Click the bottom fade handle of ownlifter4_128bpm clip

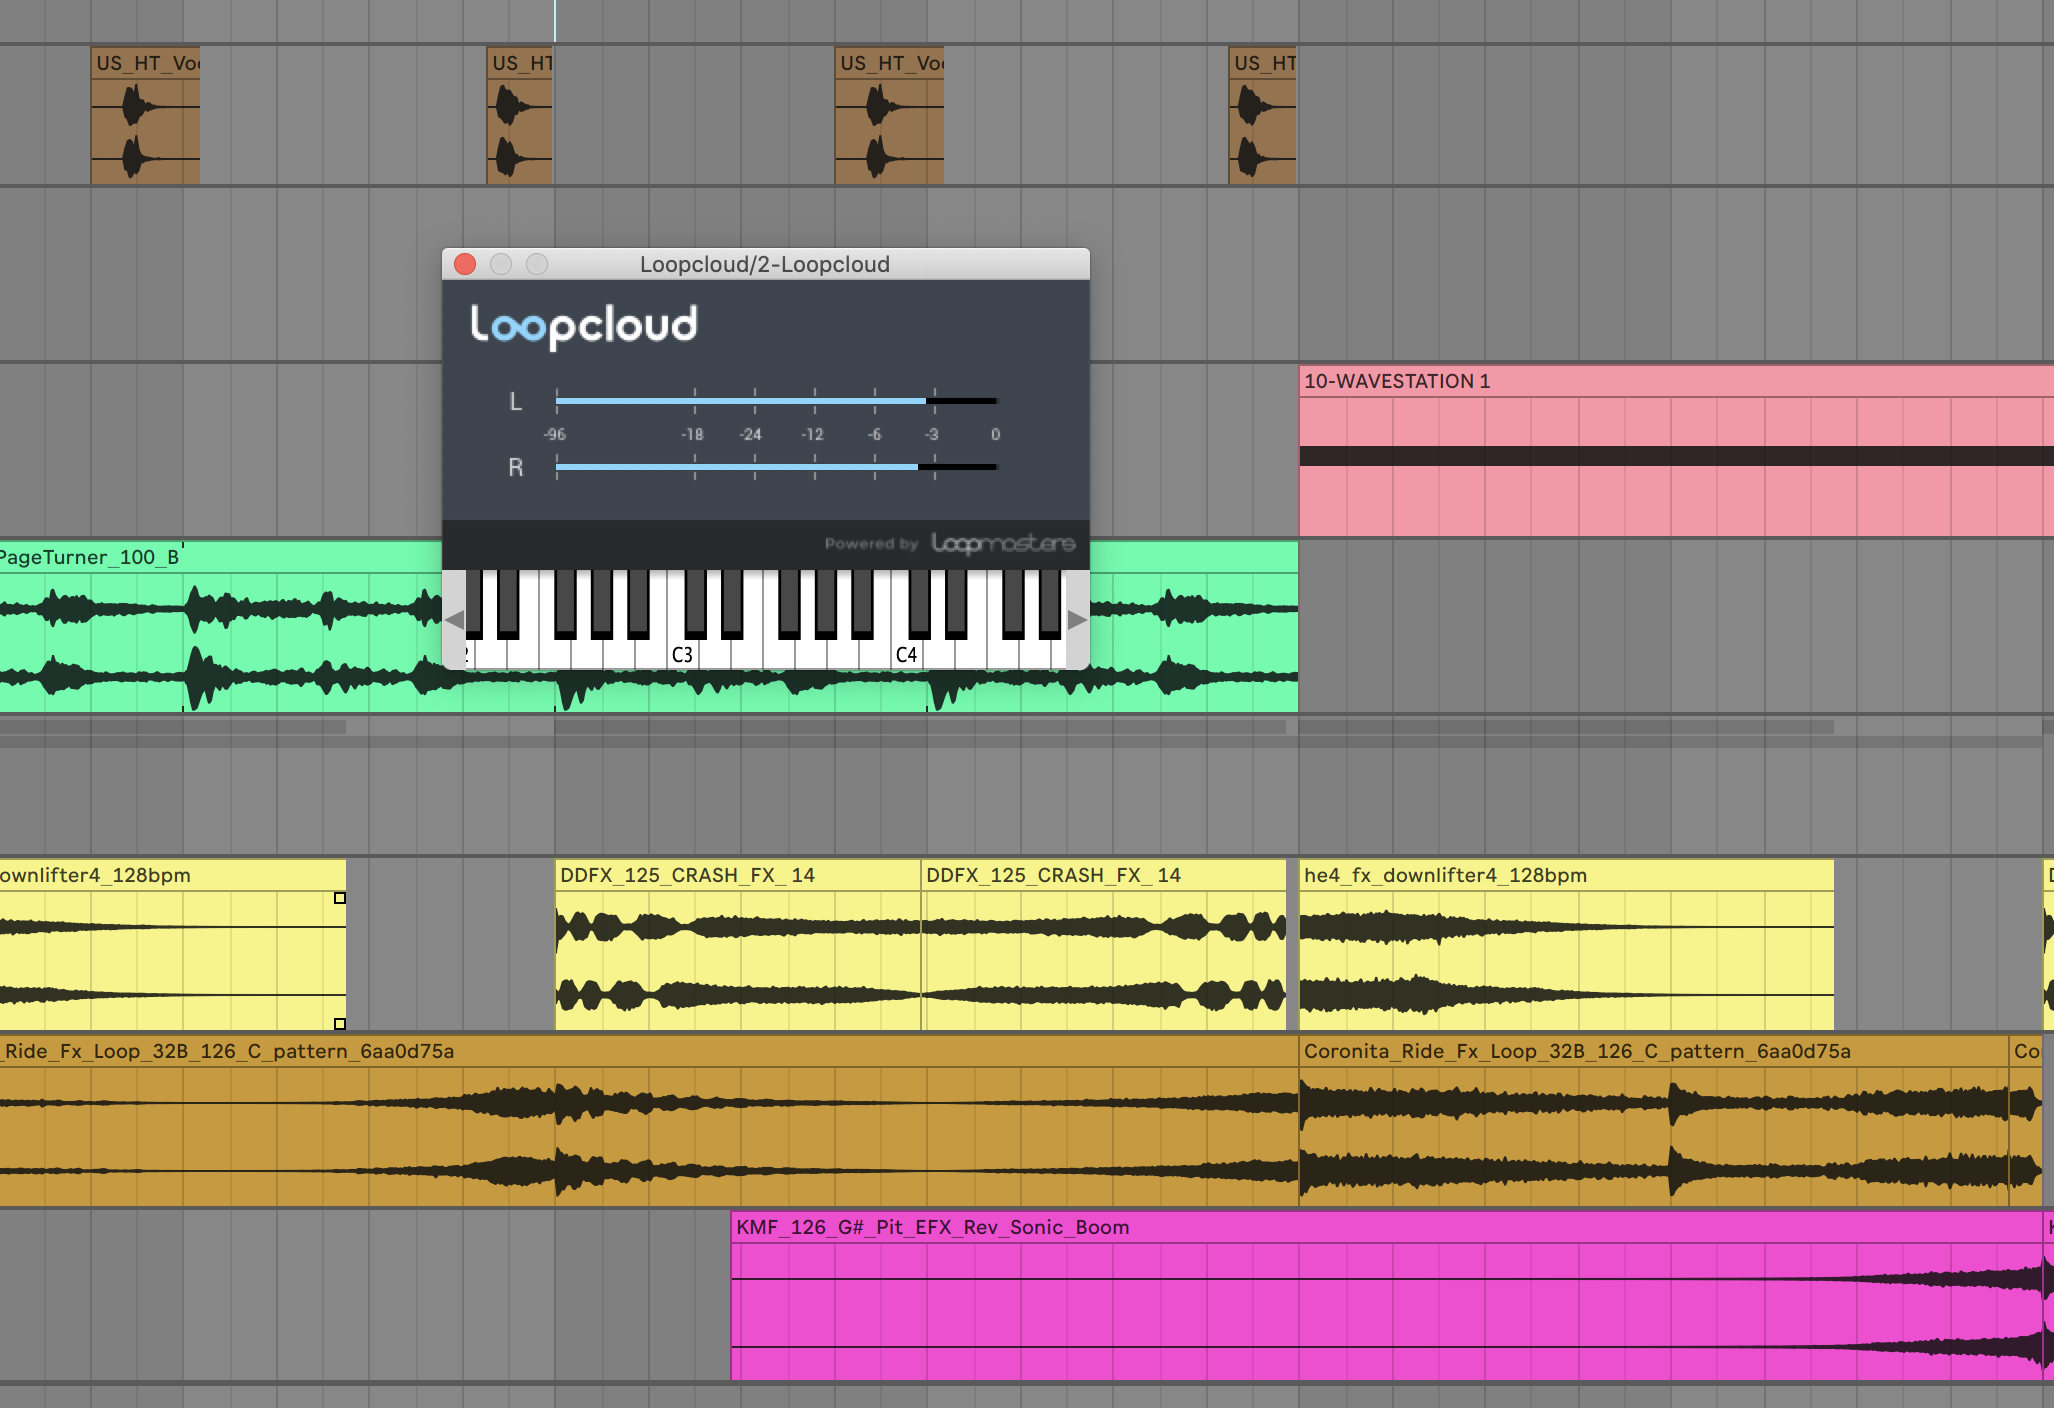click(x=340, y=1024)
